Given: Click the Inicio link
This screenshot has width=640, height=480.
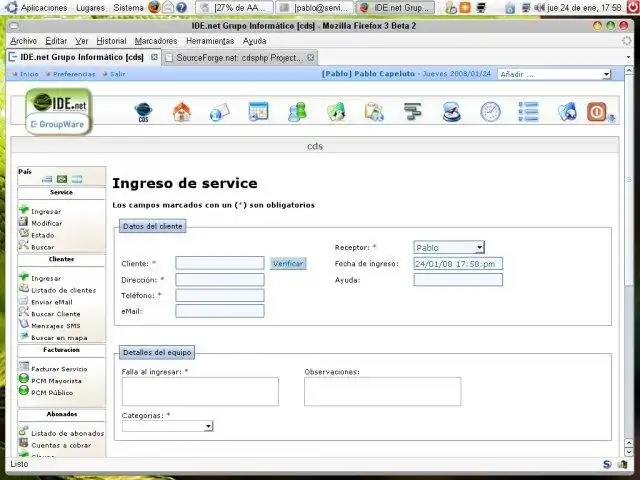Looking at the screenshot, I should (29, 74).
